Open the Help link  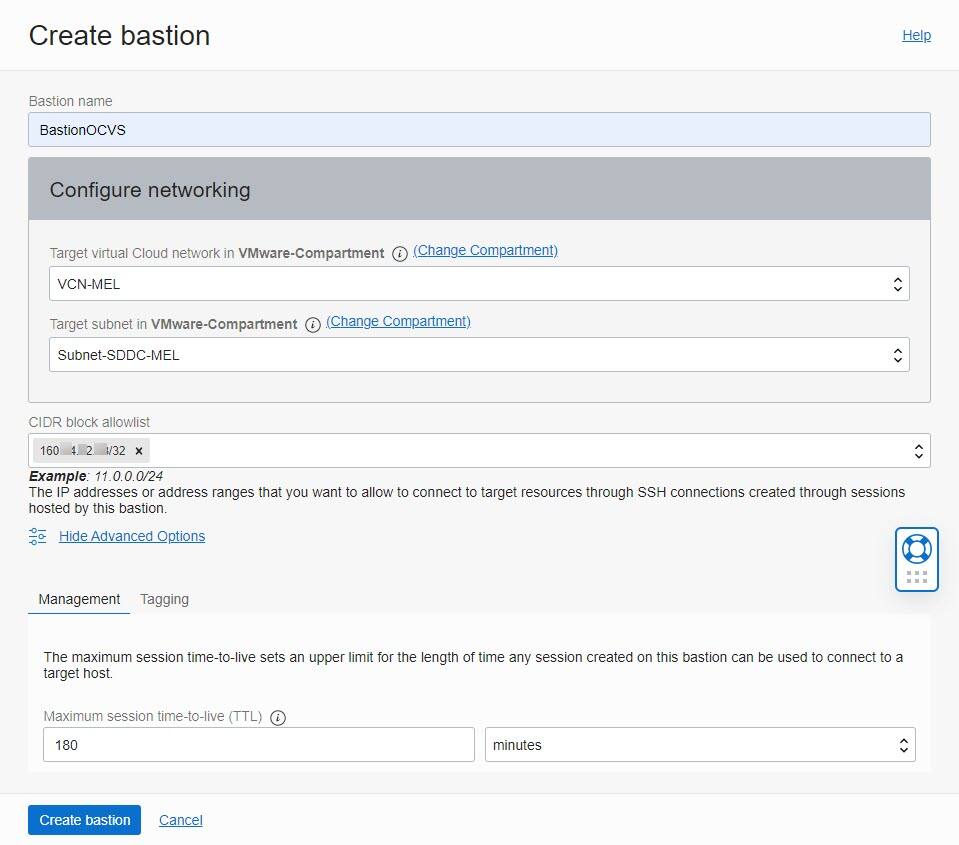916,35
